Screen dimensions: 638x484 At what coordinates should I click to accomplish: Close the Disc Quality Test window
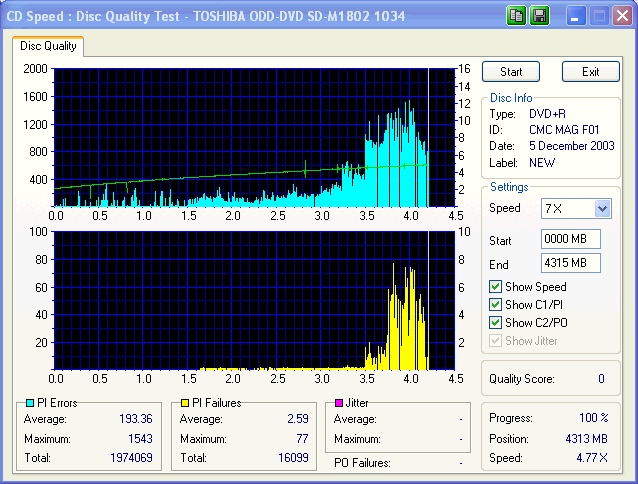point(621,16)
